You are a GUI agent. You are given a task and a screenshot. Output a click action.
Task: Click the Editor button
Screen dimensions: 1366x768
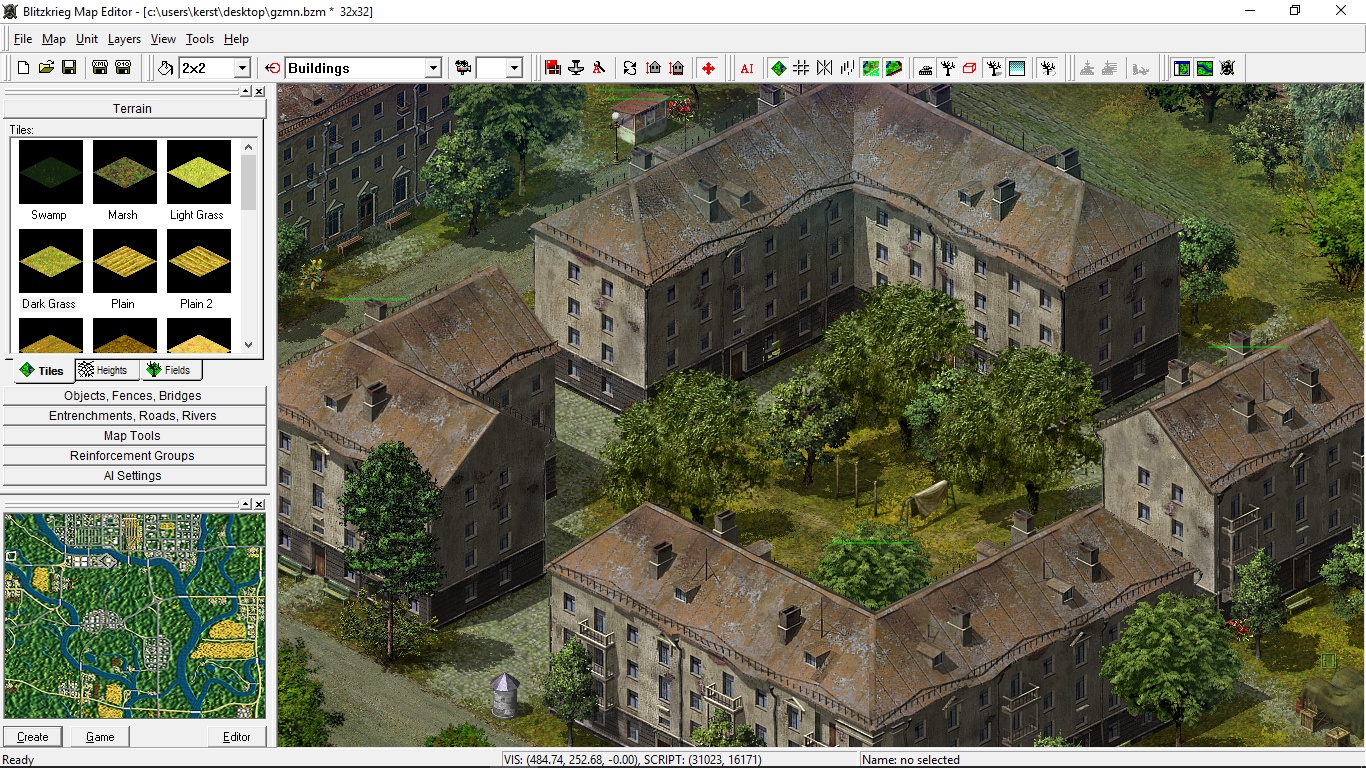pos(237,737)
